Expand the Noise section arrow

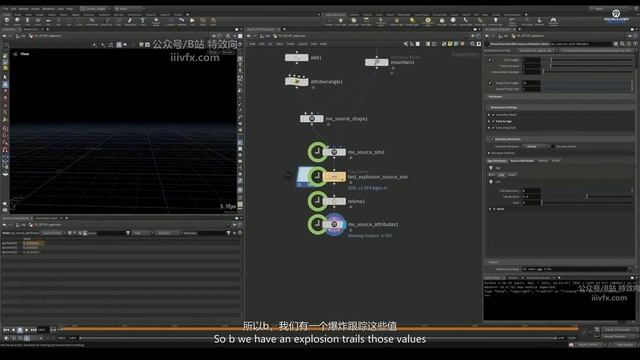pyautogui.click(x=490, y=209)
